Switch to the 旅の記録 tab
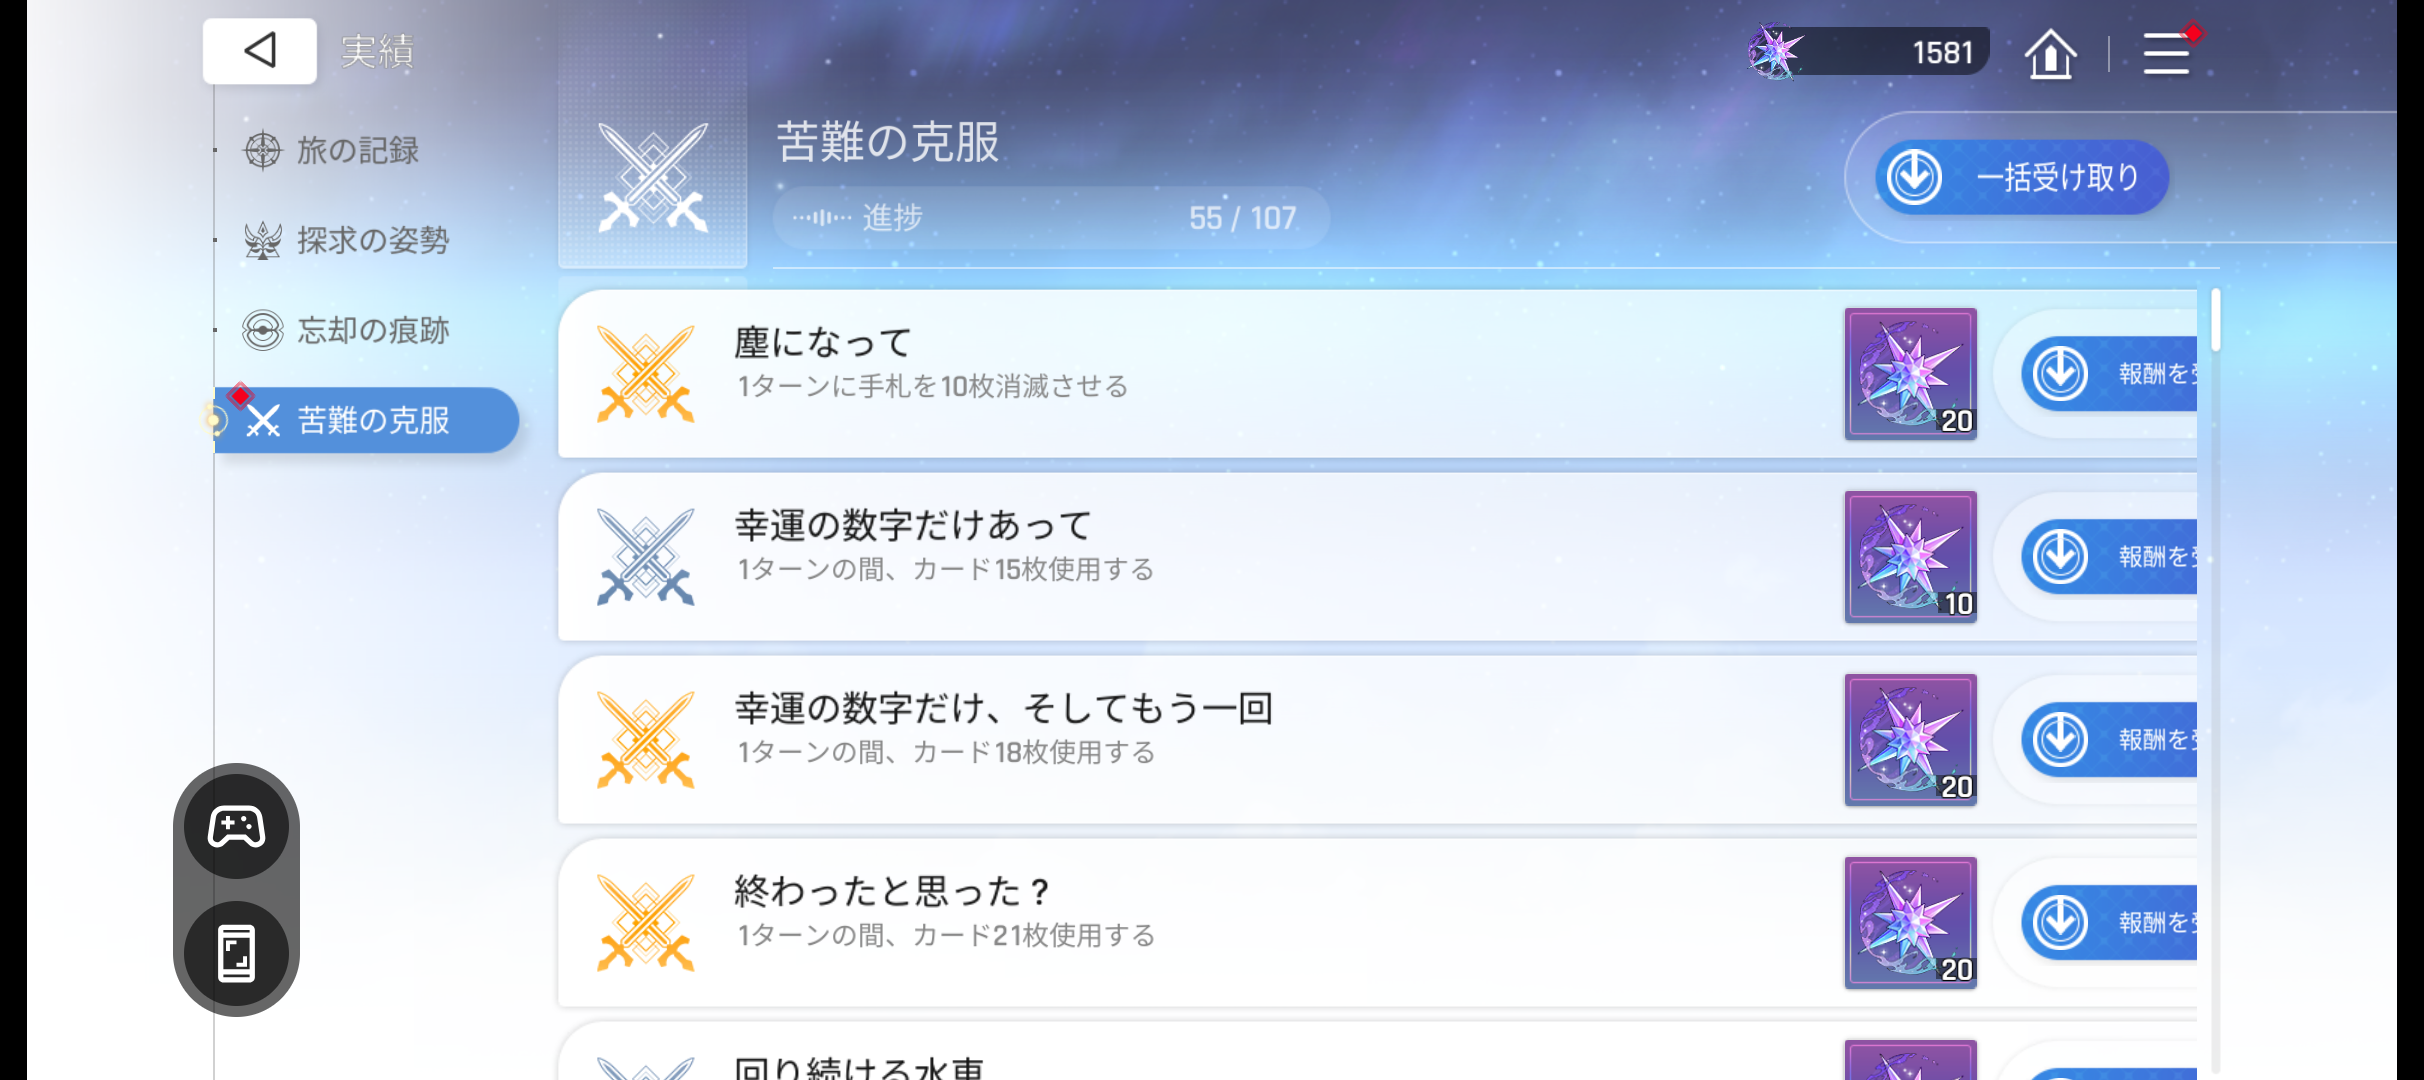This screenshot has height=1080, width=2424. coord(357,150)
